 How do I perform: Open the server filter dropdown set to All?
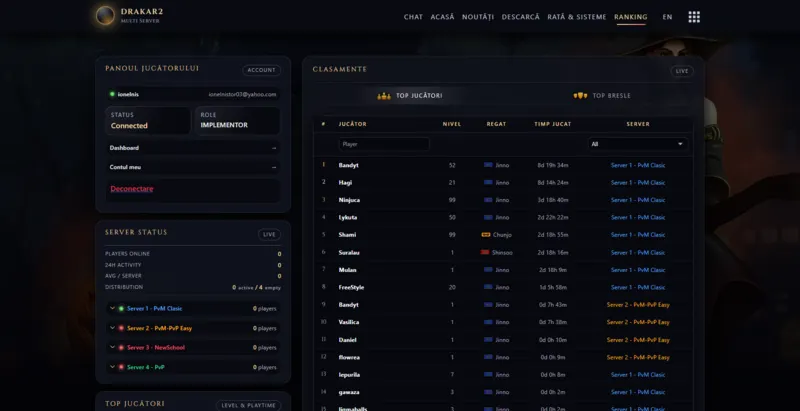(x=637, y=144)
